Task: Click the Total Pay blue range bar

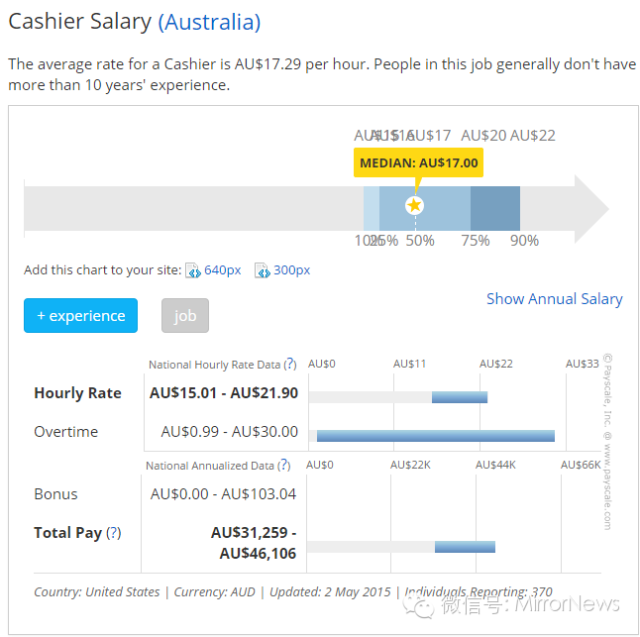Action: (465, 547)
